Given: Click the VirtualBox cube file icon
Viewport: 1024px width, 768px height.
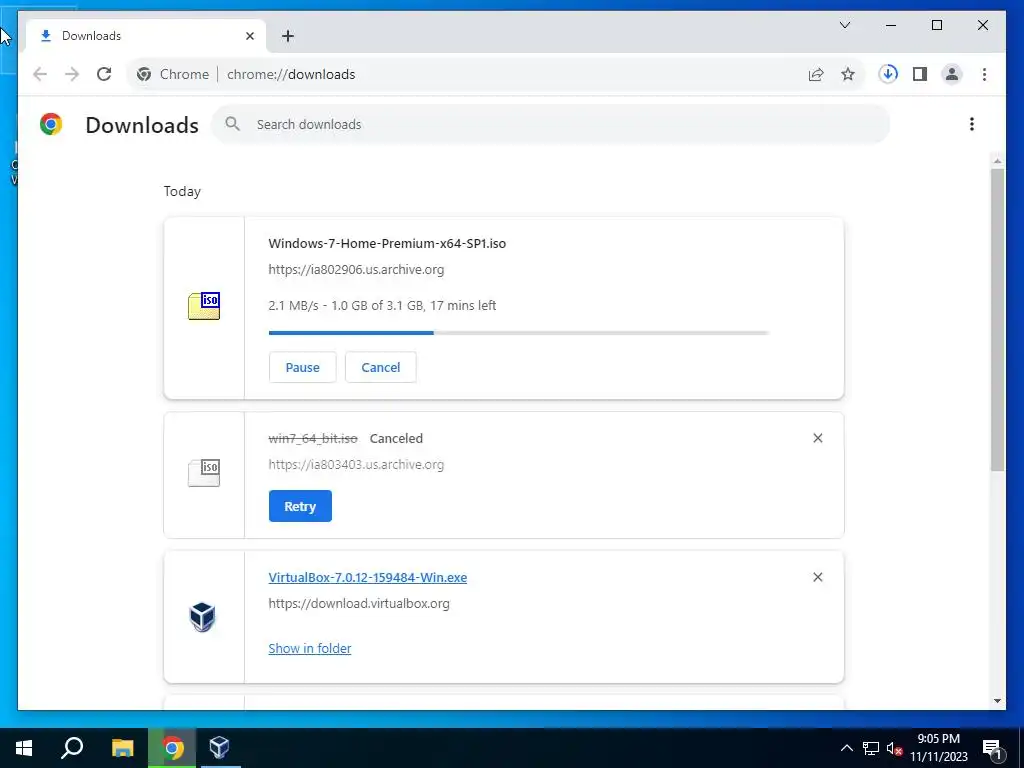Looking at the screenshot, I should click(202, 616).
